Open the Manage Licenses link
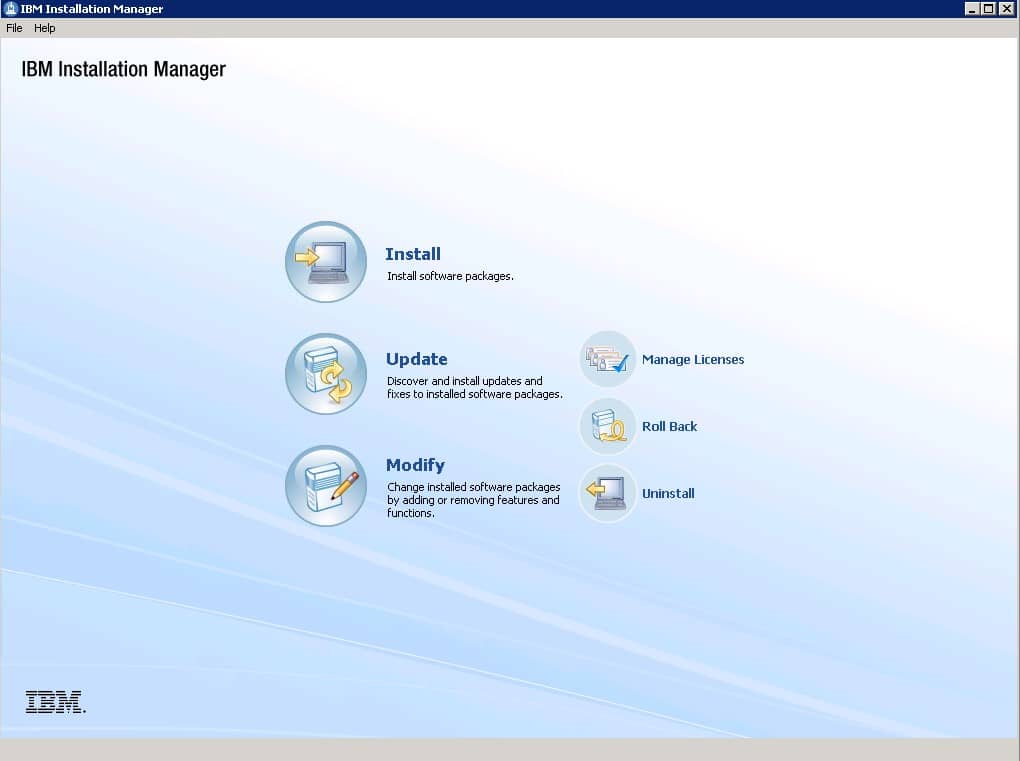This screenshot has width=1020, height=761. pos(693,360)
